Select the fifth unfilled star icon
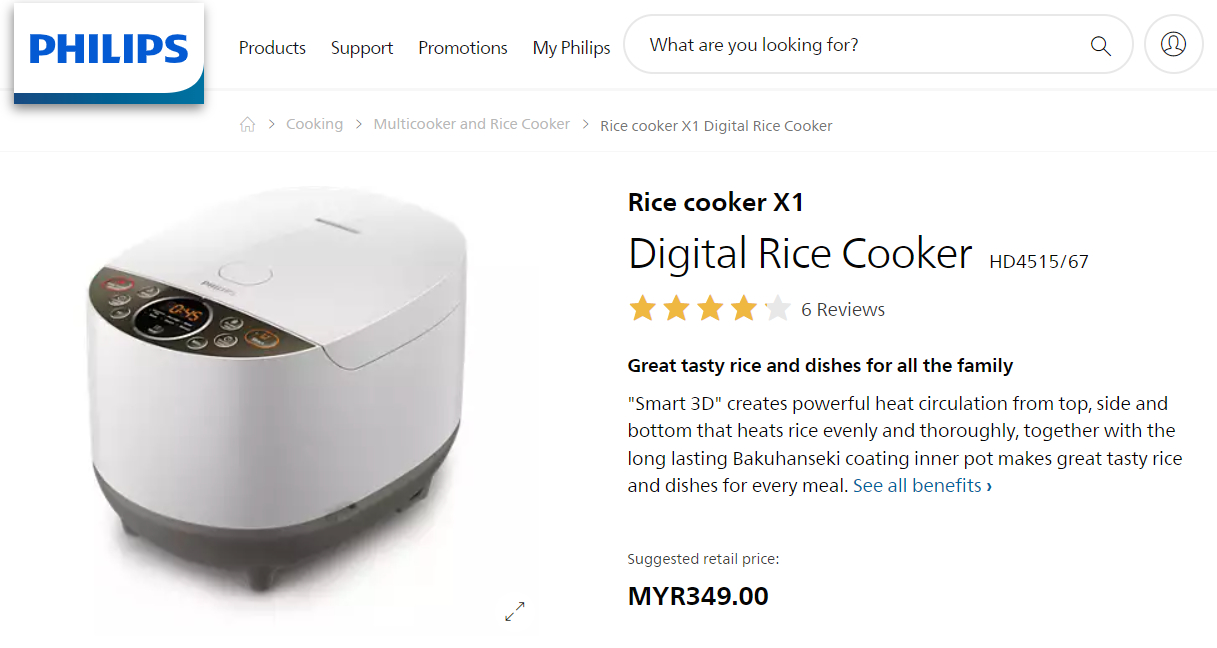Image resolution: width=1217 pixels, height=648 pixels. pos(777,308)
